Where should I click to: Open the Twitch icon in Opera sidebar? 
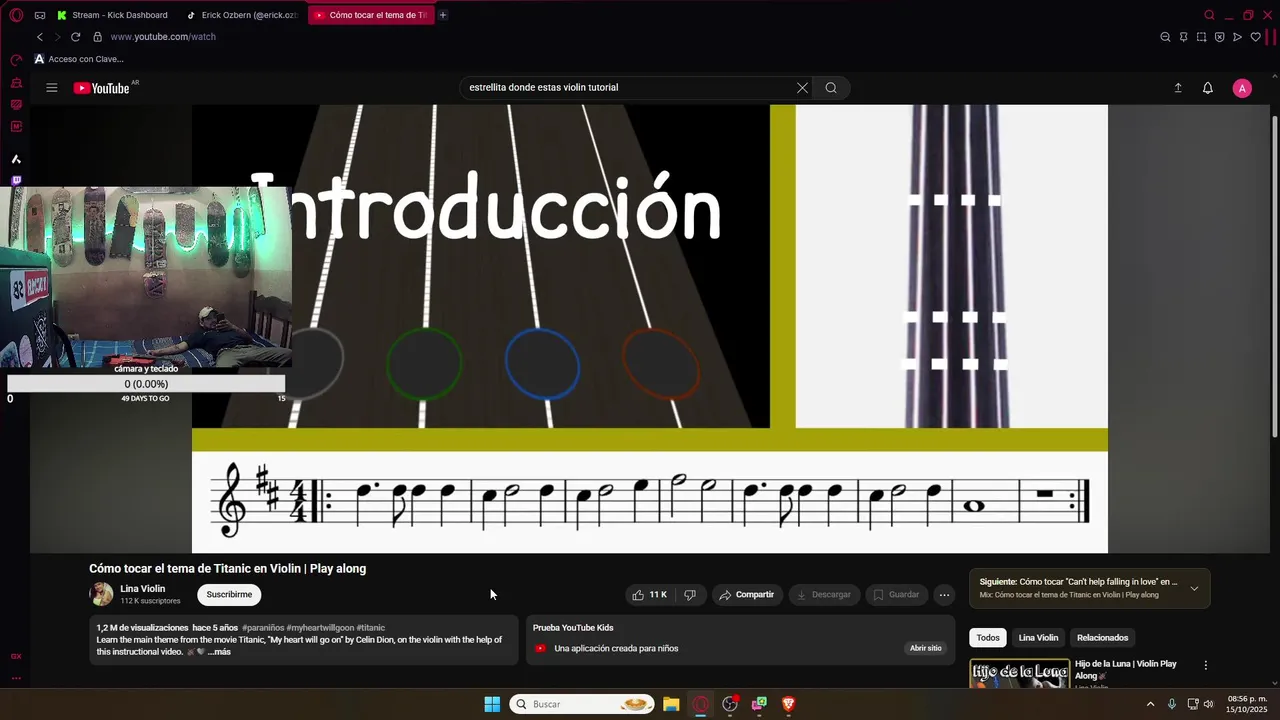click(16, 181)
